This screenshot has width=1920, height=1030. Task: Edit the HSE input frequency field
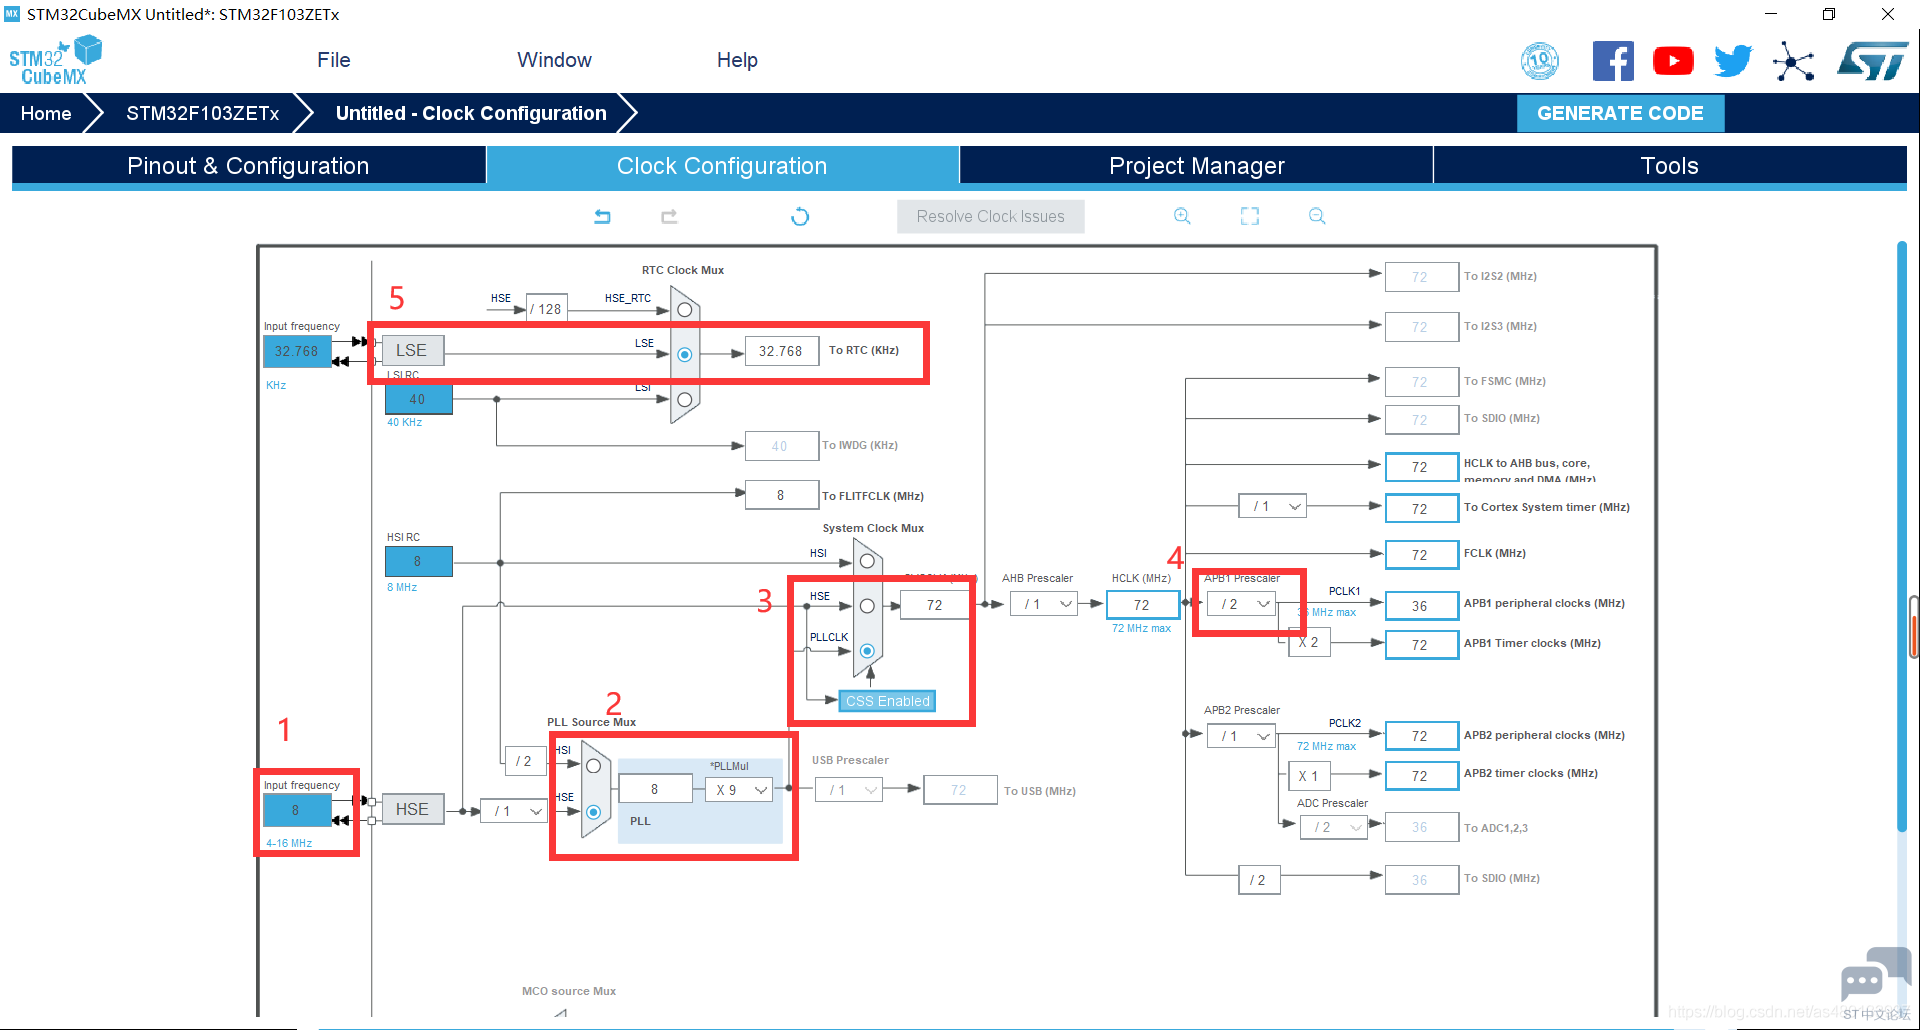(x=296, y=810)
